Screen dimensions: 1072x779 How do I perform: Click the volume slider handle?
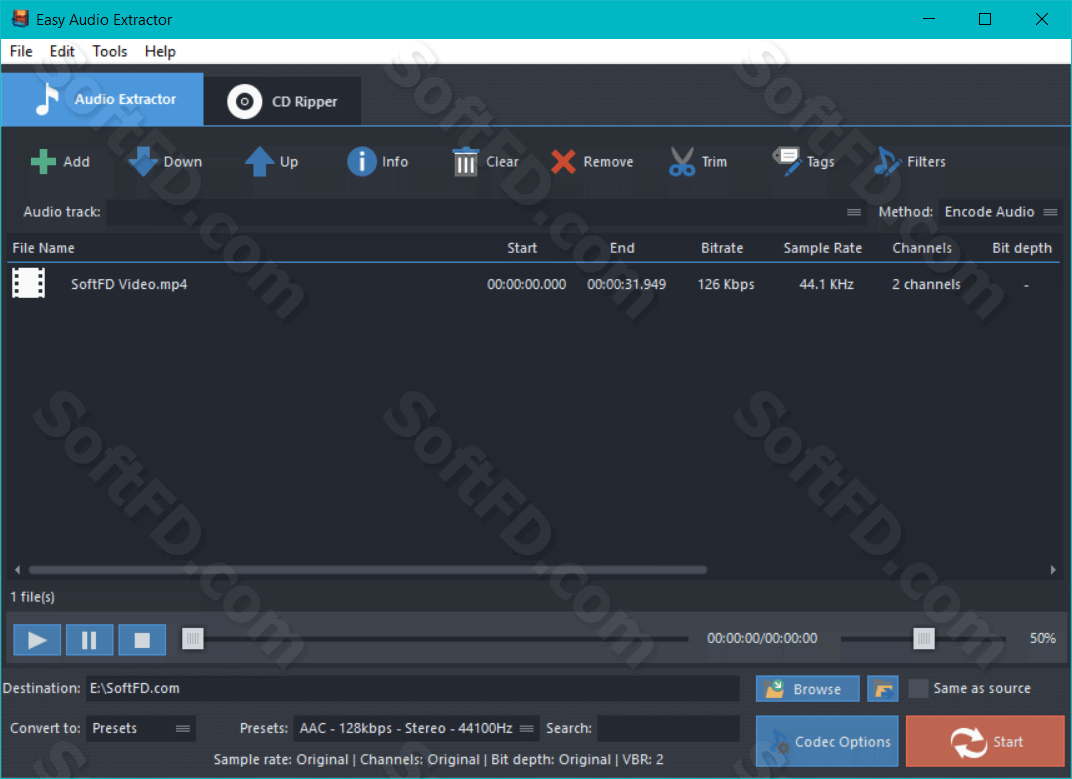[x=924, y=639]
